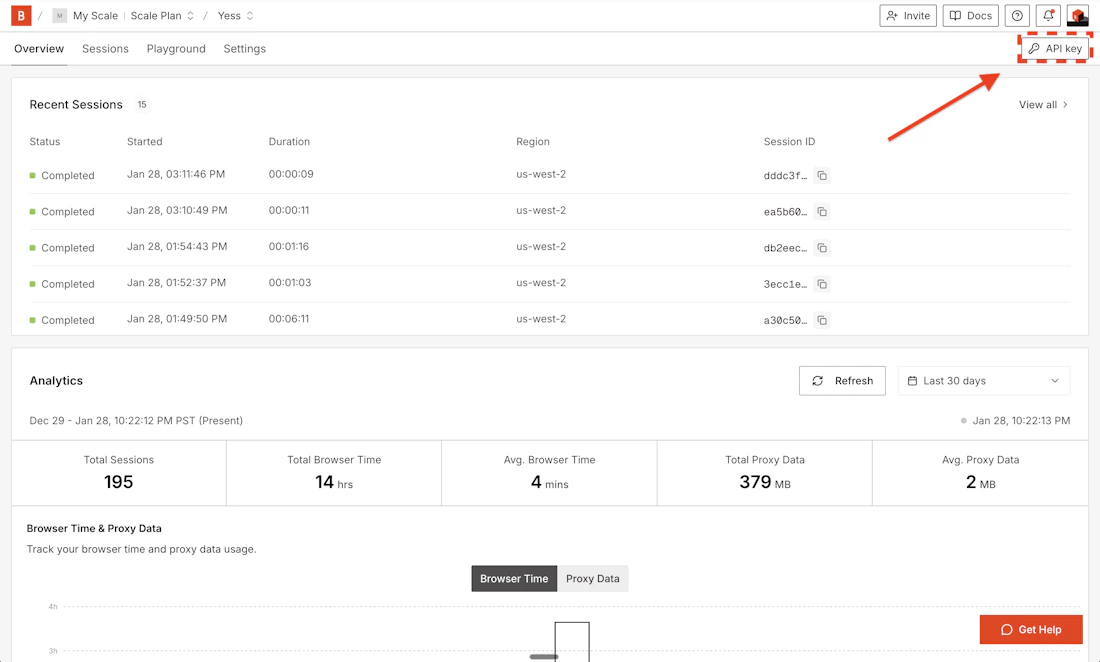Click the Browserbase logo in the breadcrumb

click(x=21, y=15)
